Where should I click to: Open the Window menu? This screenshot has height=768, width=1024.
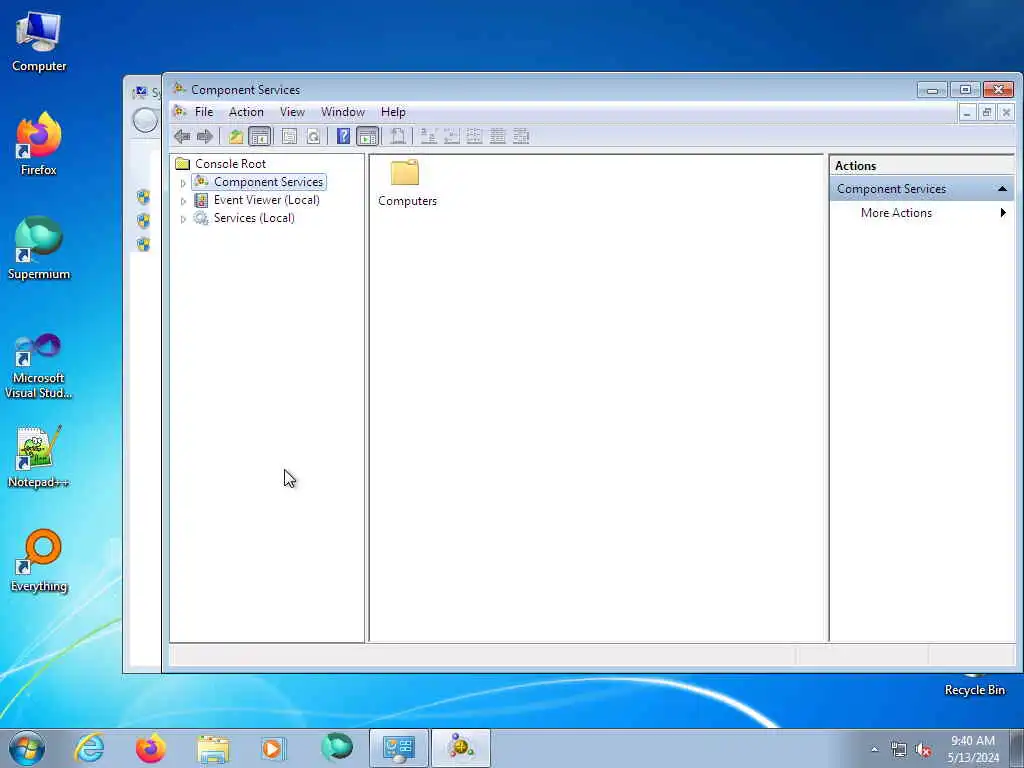pyautogui.click(x=342, y=112)
